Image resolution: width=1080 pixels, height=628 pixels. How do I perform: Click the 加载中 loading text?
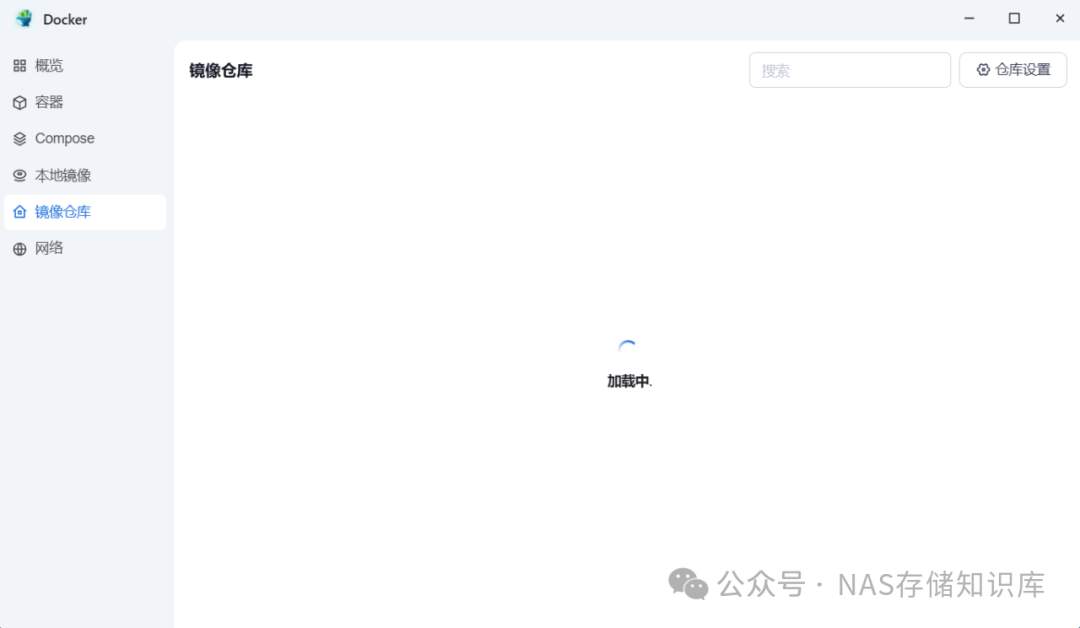tap(628, 381)
